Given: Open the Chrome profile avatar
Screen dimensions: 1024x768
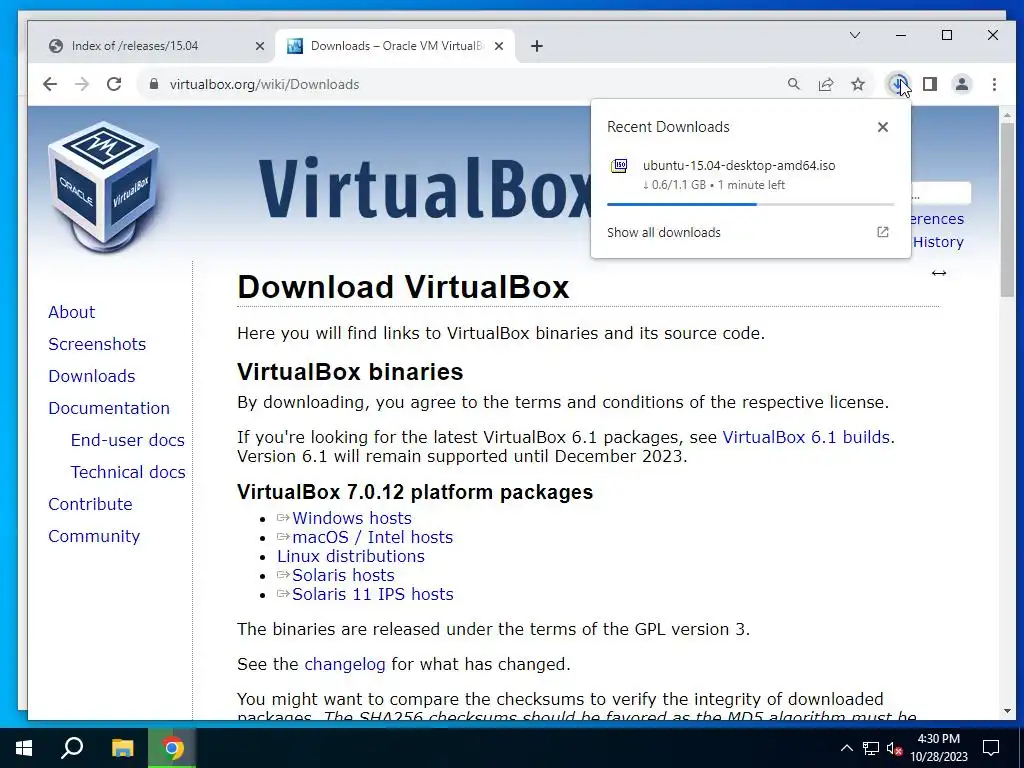Looking at the screenshot, I should pos(962,84).
